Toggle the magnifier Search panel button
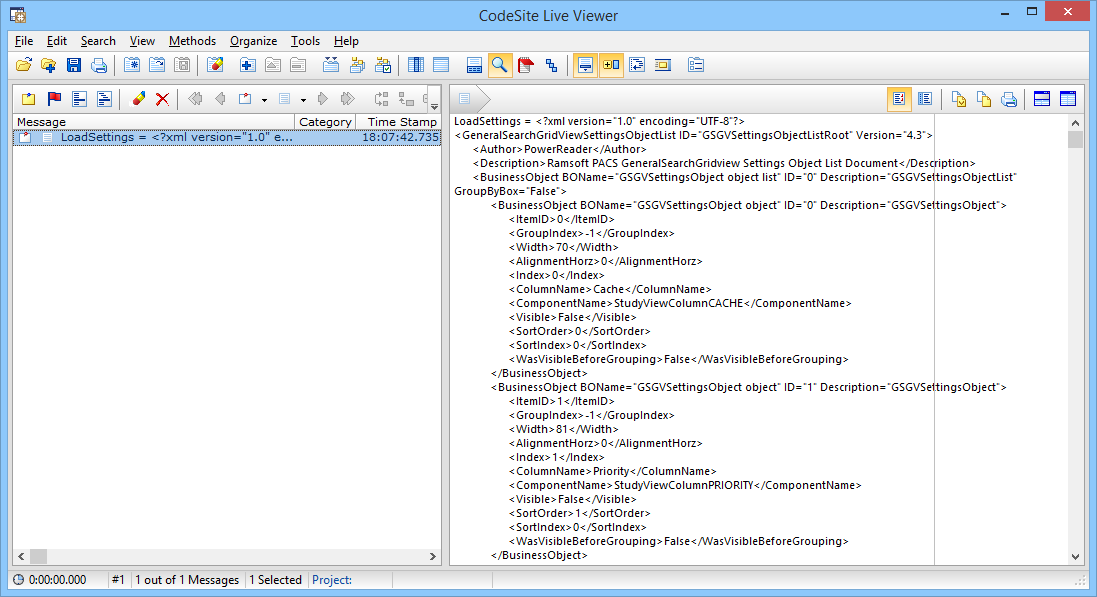 tap(500, 65)
